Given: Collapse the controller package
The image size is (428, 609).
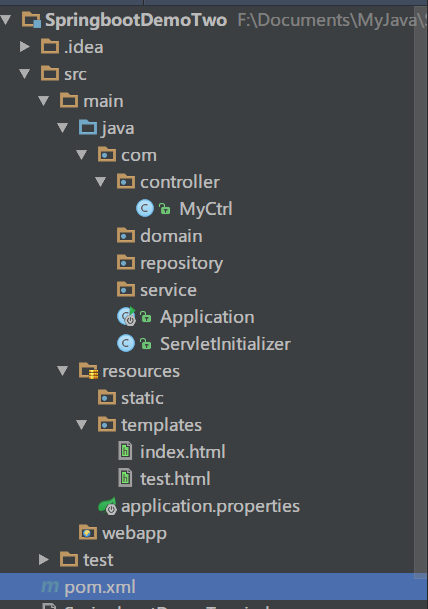Looking at the screenshot, I should pyautogui.click(x=101, y=181).
